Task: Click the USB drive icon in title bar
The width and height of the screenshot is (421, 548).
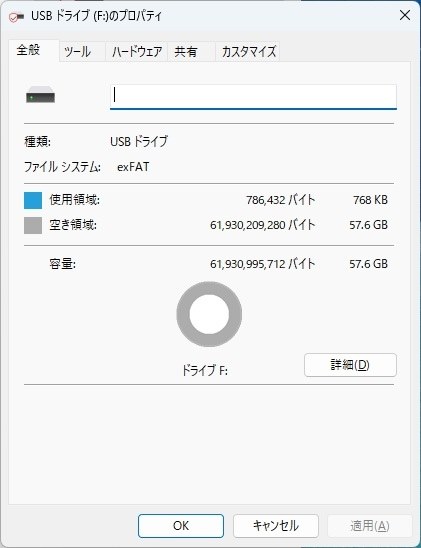Action: (16, 16)
